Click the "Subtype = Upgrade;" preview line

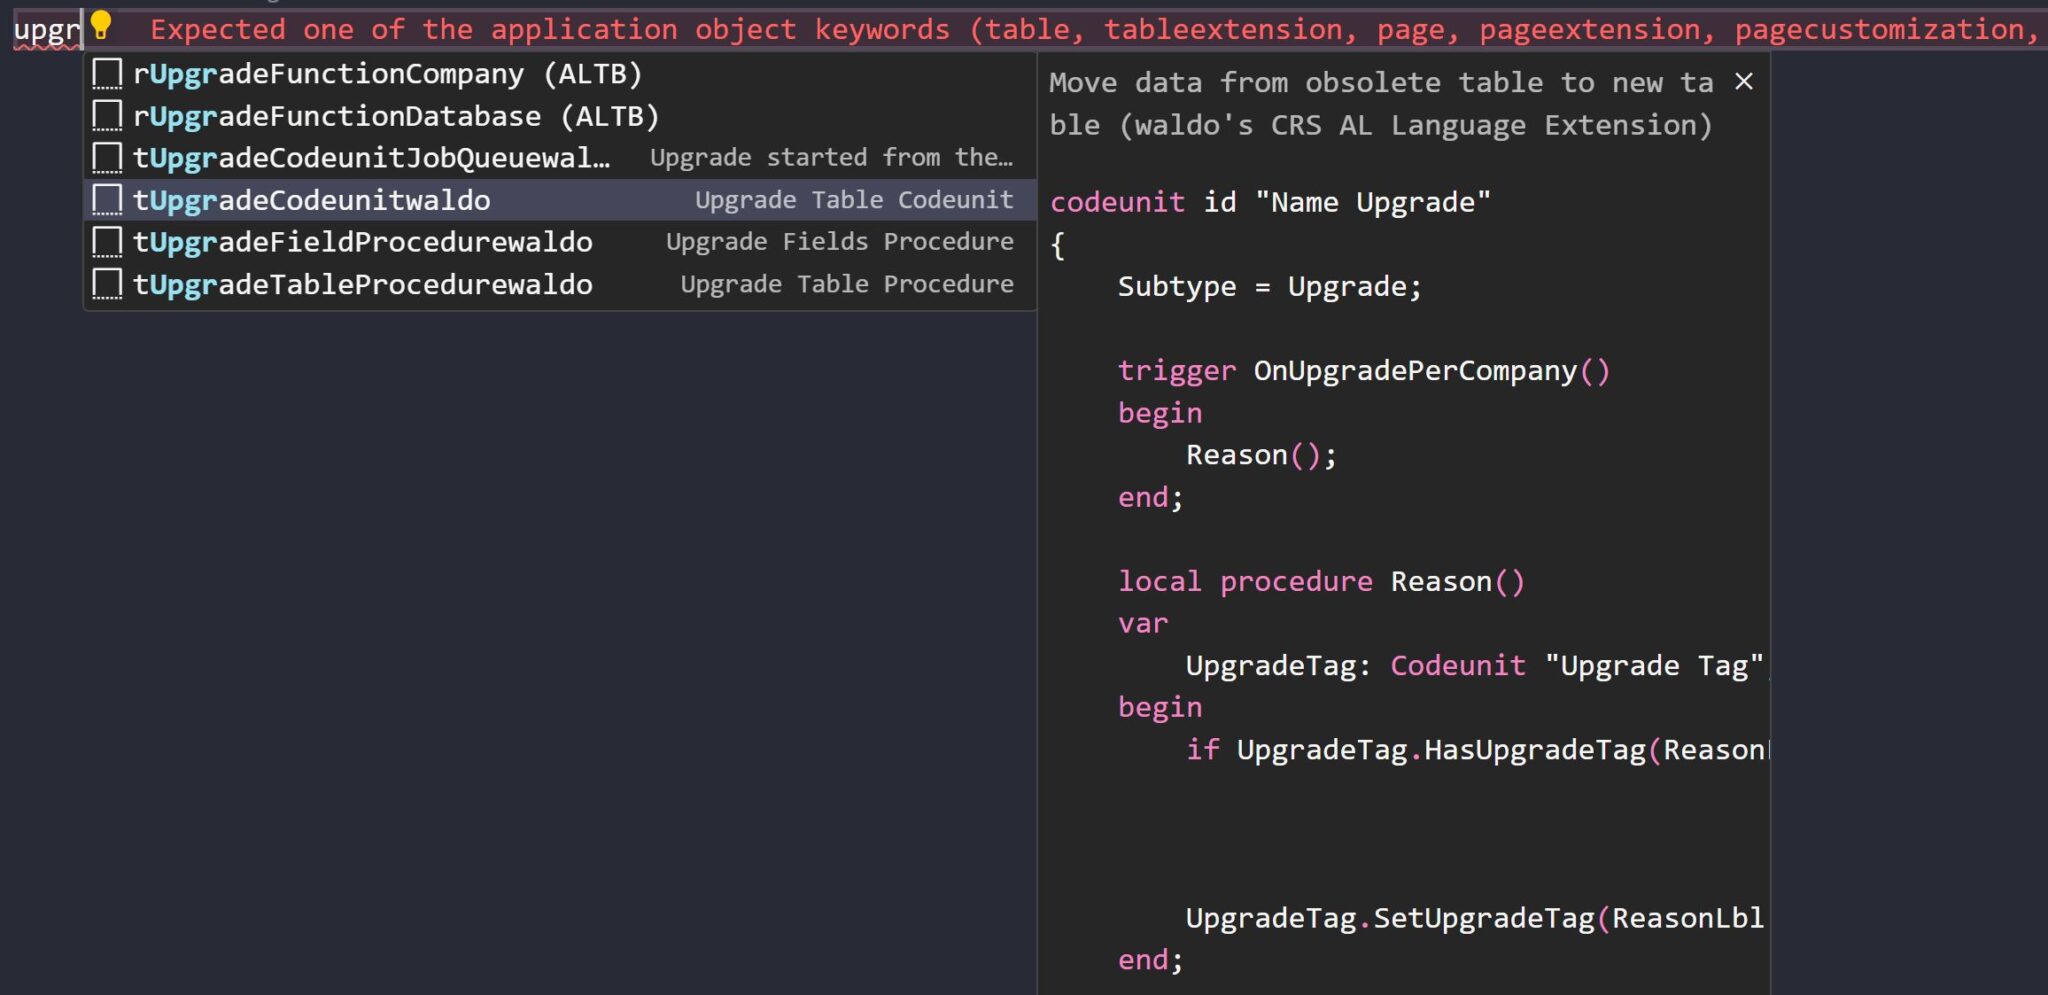tap(1269, 287)
